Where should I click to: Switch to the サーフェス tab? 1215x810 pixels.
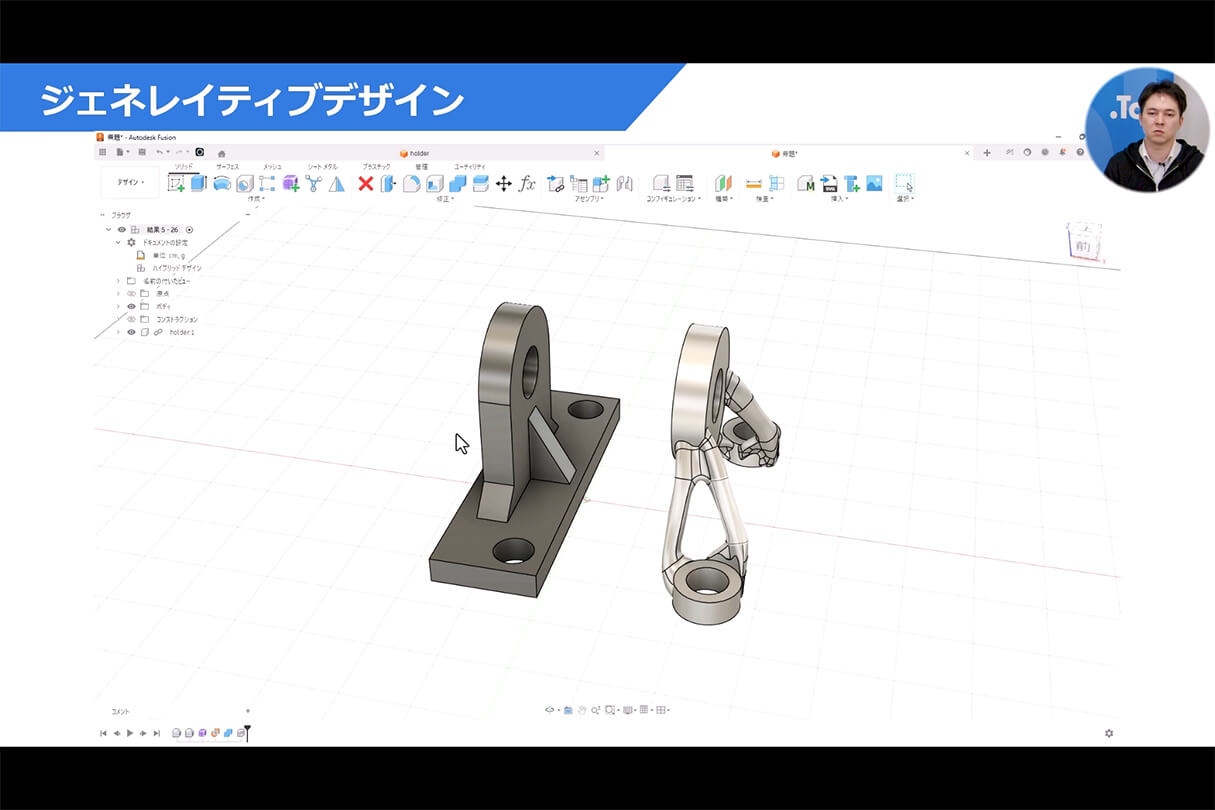(228, 166)
